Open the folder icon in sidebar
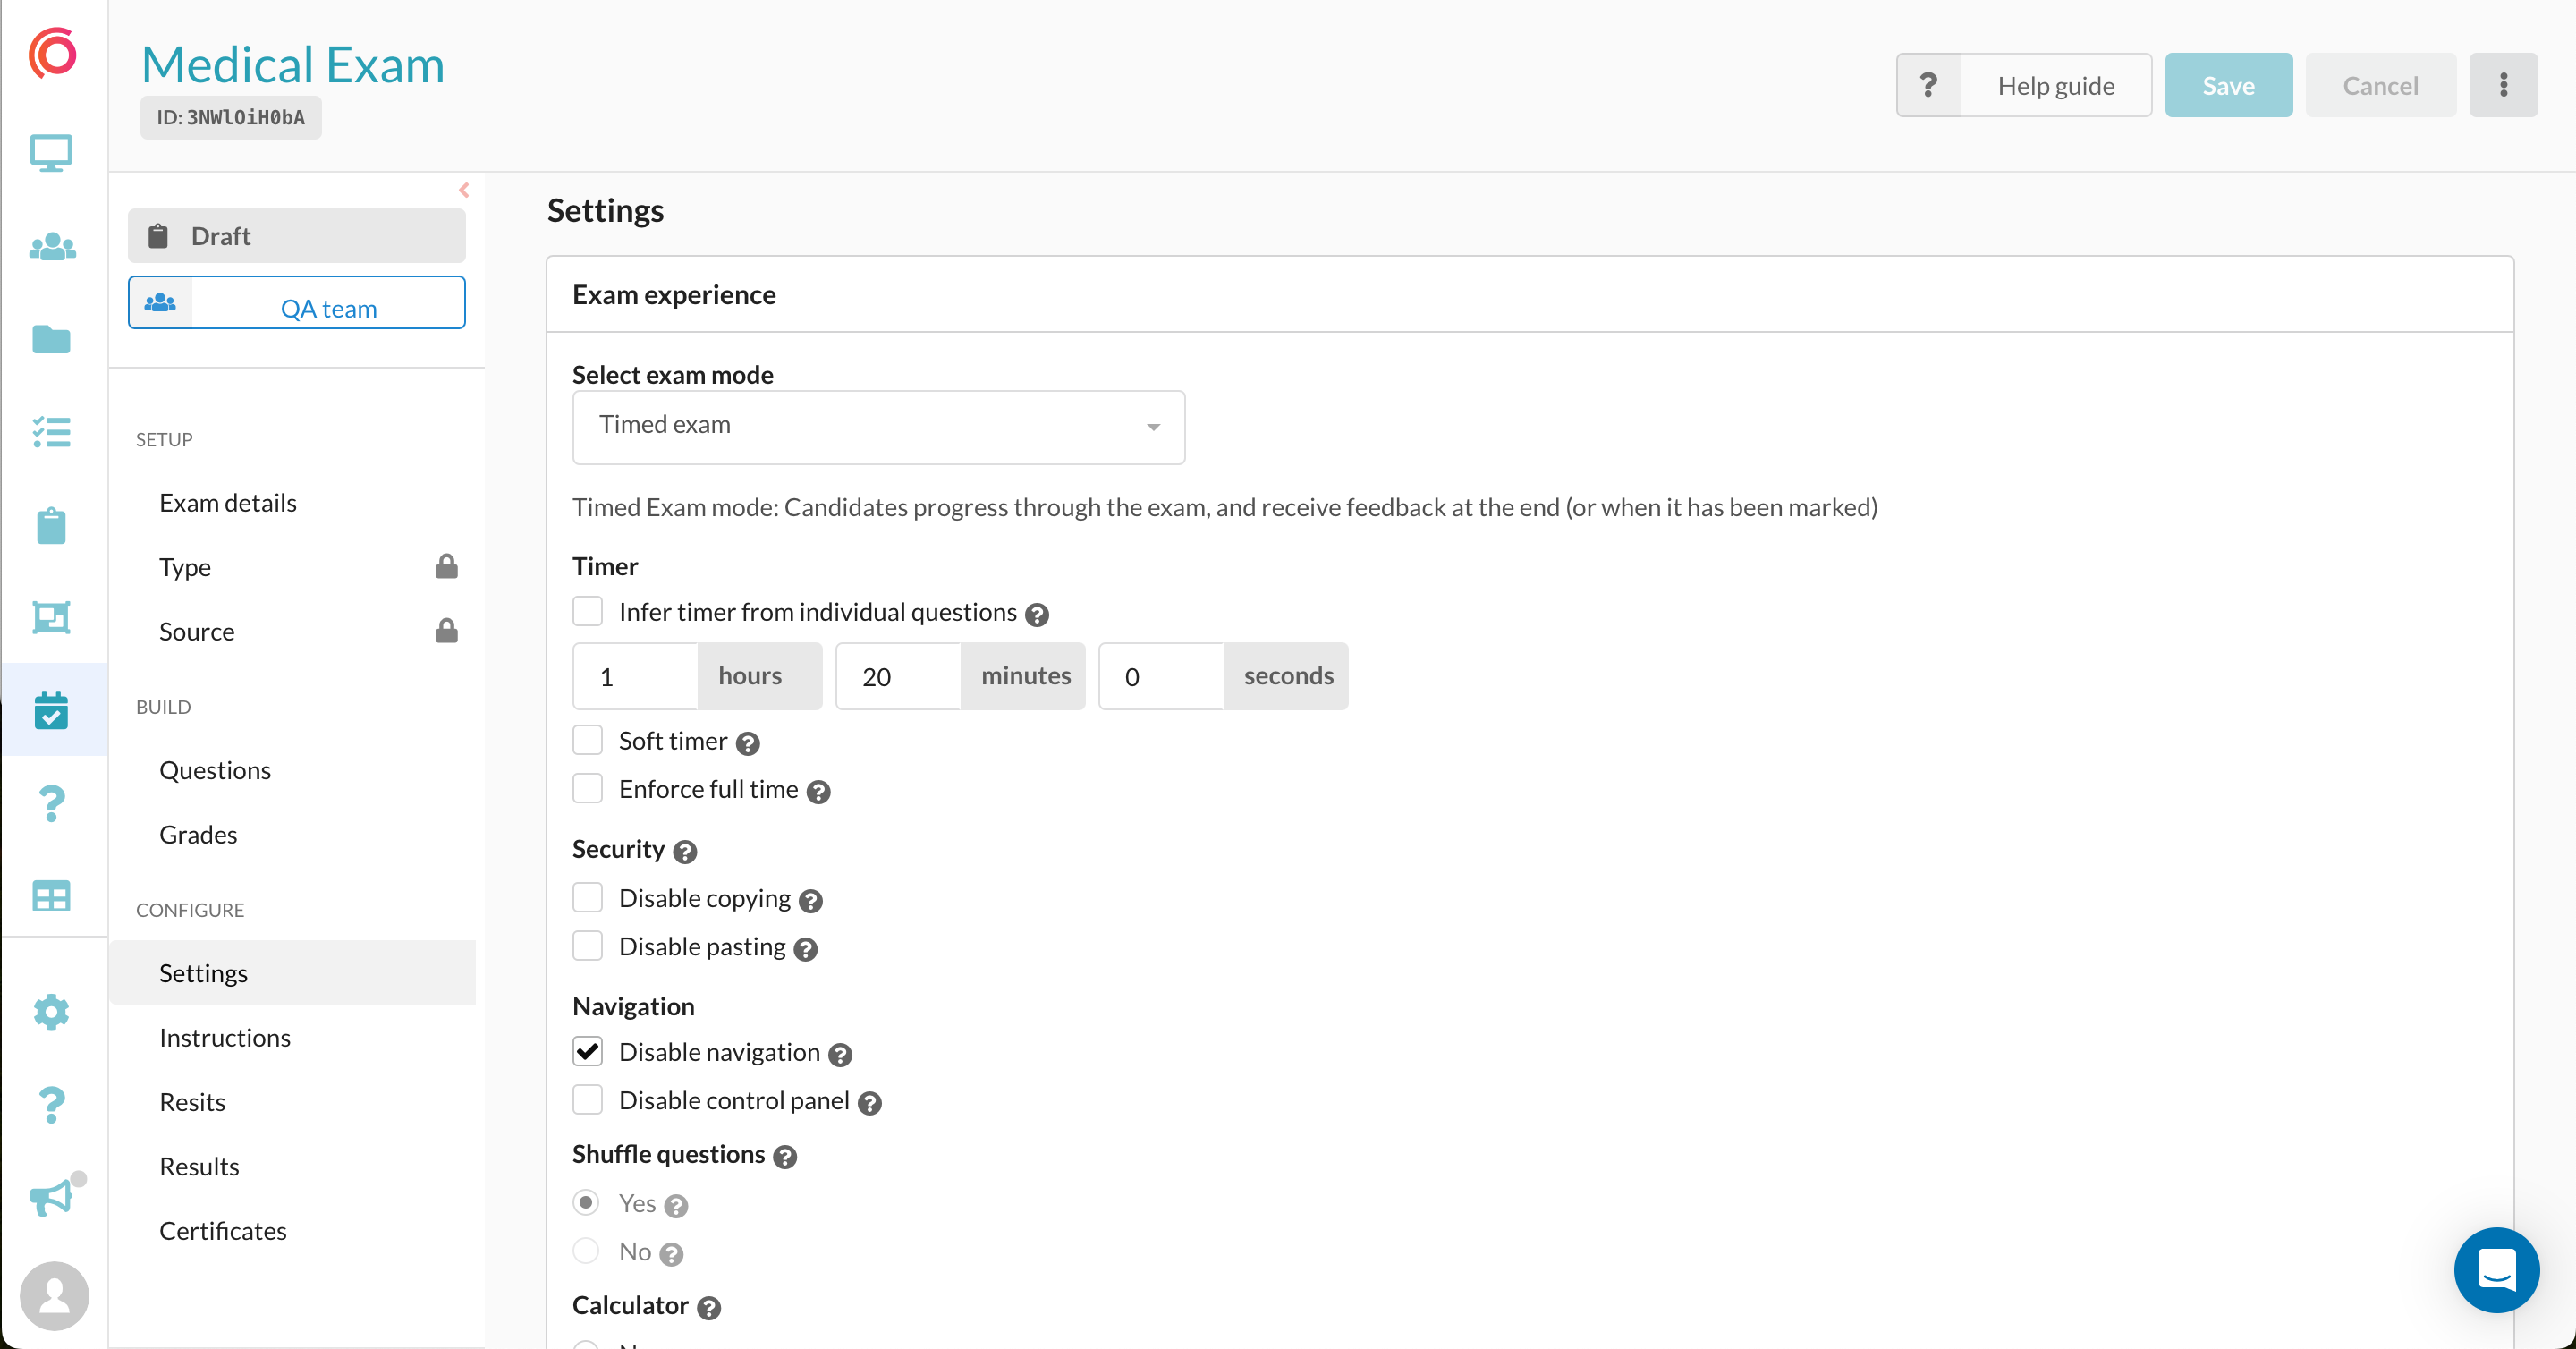This screenshot has height=1349, width=2576. point(51,339)
